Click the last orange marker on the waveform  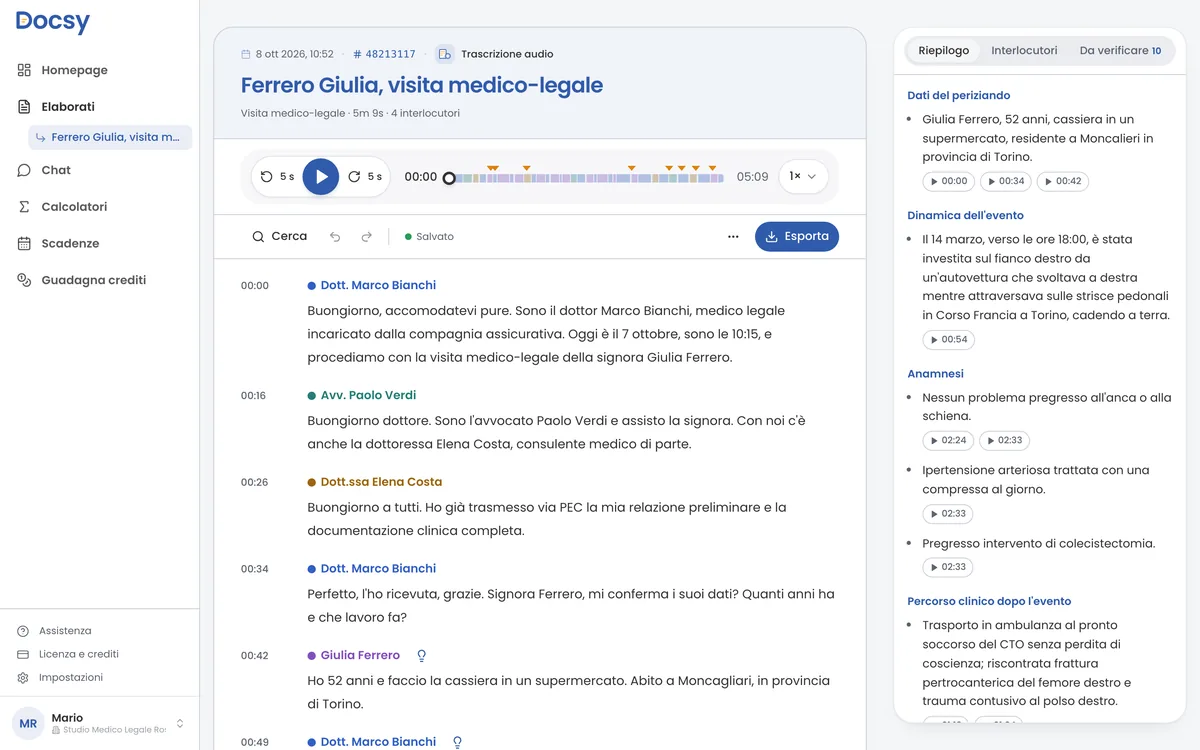click(712, 168)
